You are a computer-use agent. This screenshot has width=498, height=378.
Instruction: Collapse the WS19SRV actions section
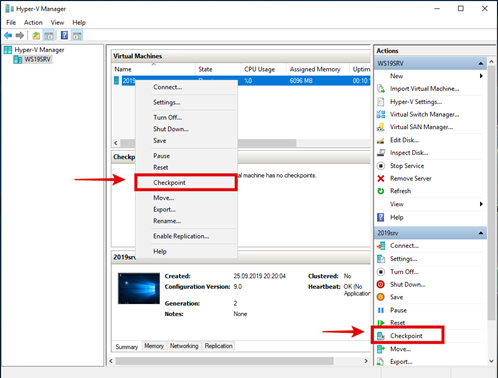click(481, 63)
